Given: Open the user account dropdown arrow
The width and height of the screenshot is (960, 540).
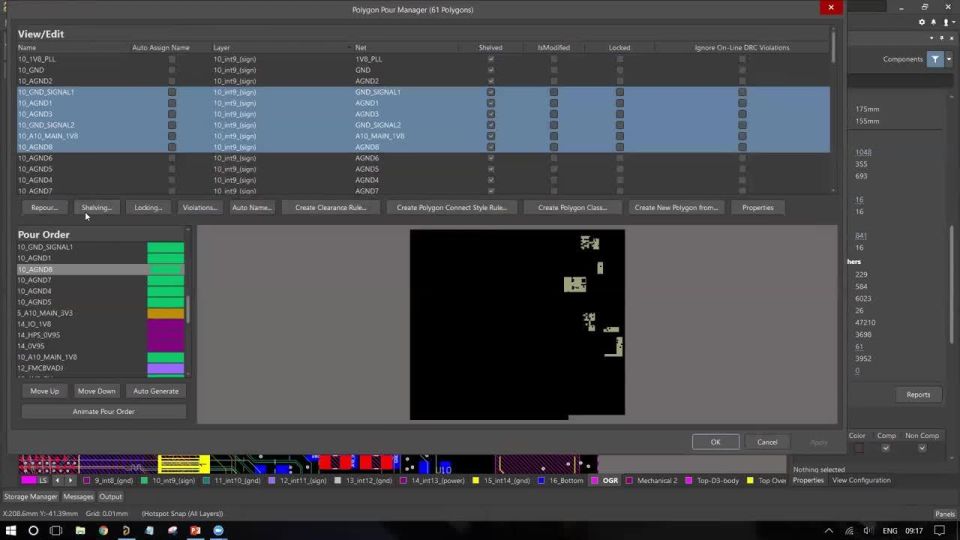Looking at the screenshot, I should [953, 23].
